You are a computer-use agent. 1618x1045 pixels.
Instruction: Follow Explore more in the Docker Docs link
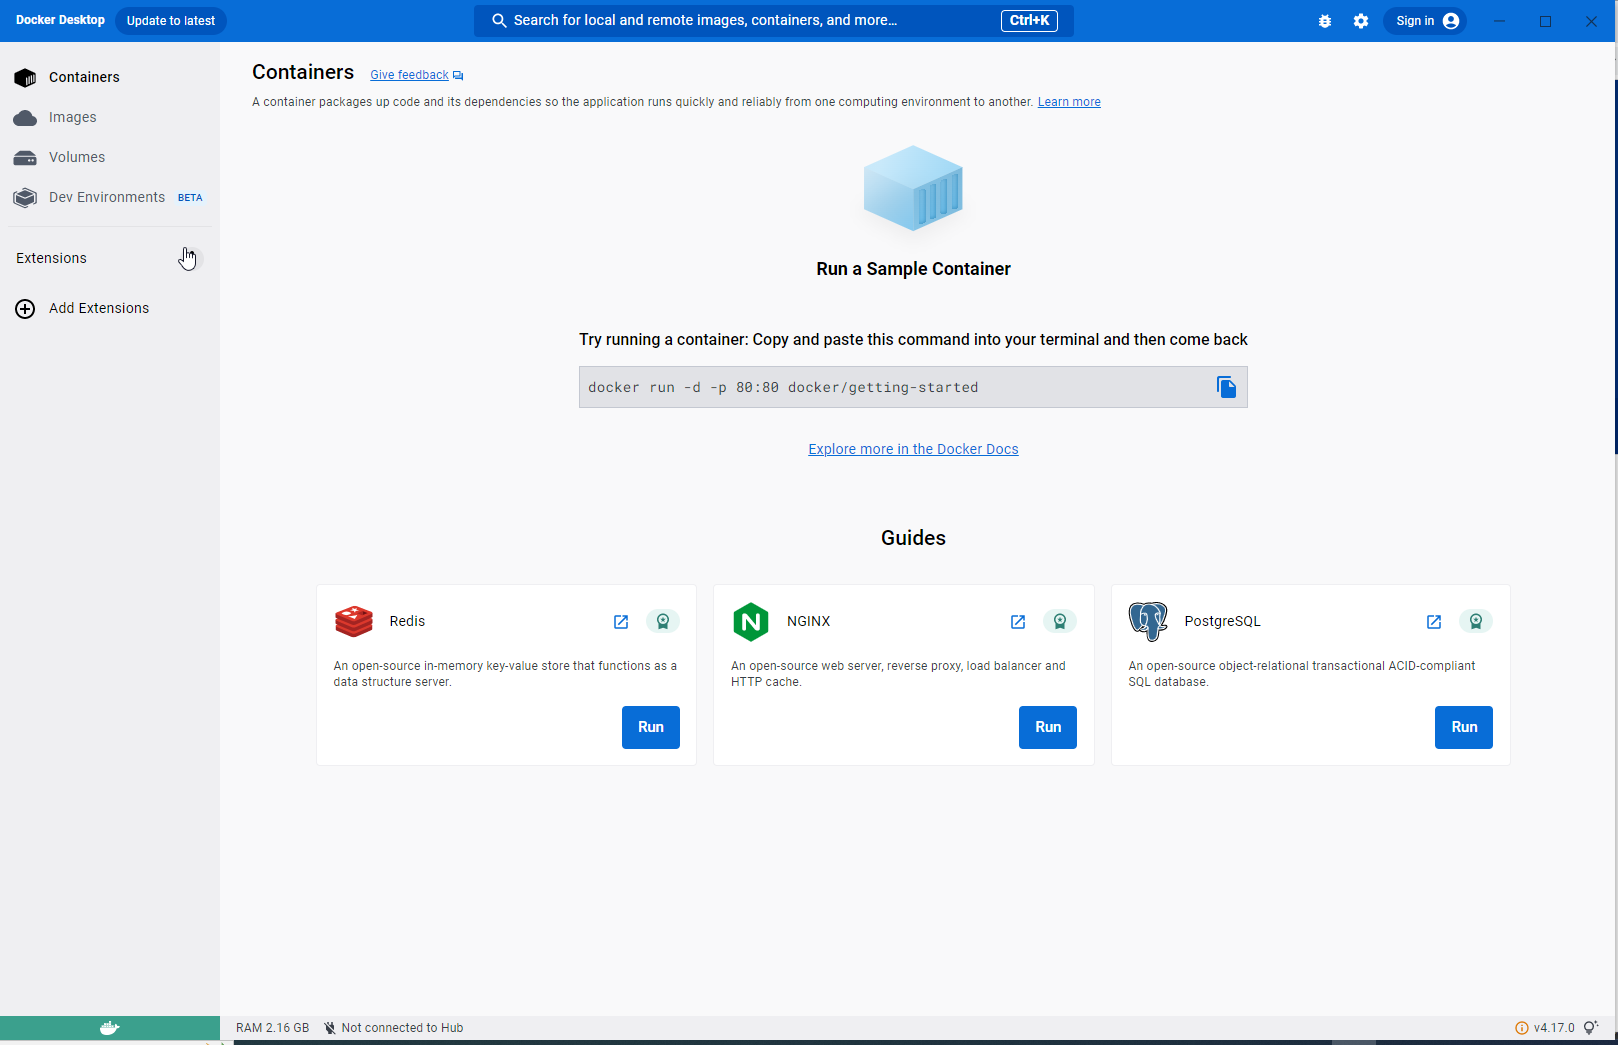[x=913, y=449]
